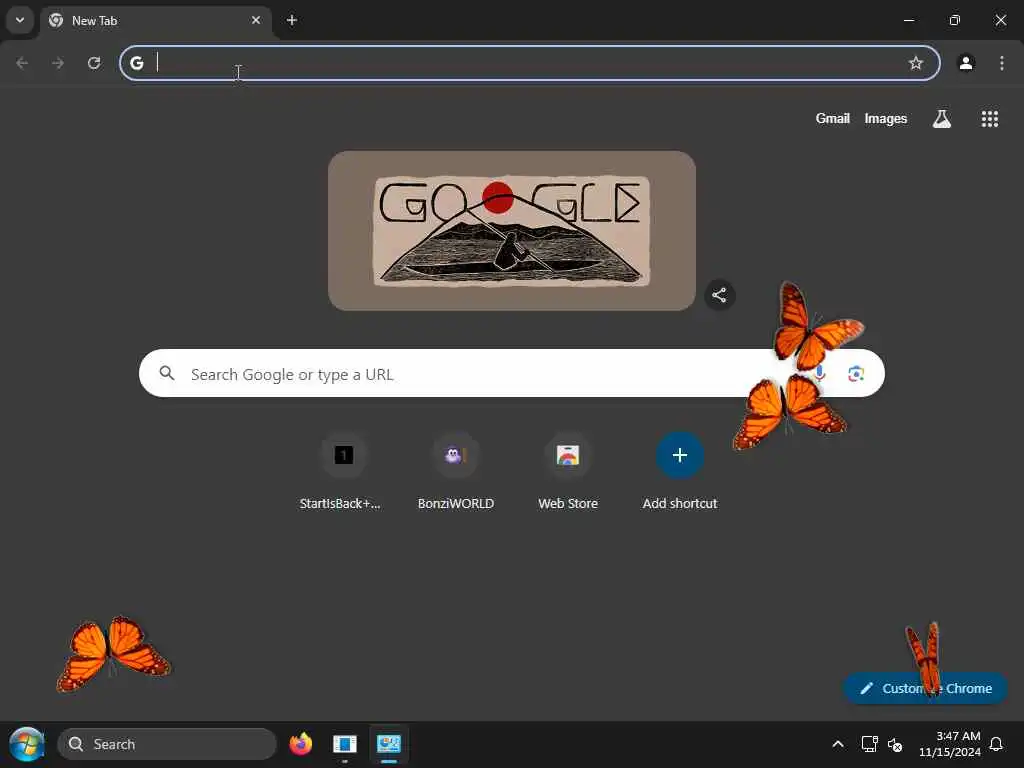Screen dimensions: 1024x768
Task: Focus the address bar field
Action: [530, 63]
